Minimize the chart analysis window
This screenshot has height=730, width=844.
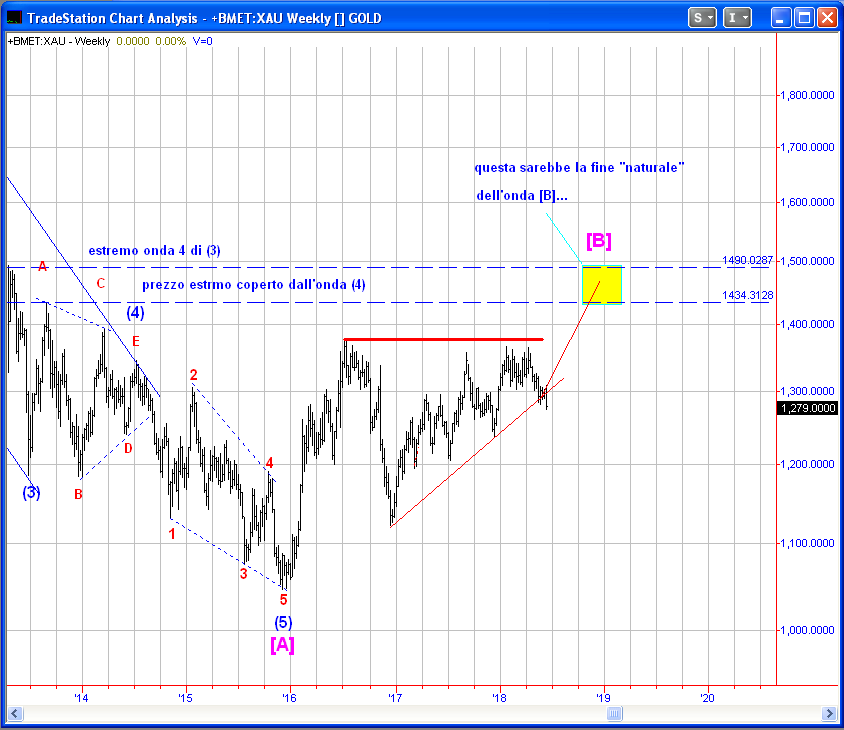pyautogui.click(x=780, y=18)
